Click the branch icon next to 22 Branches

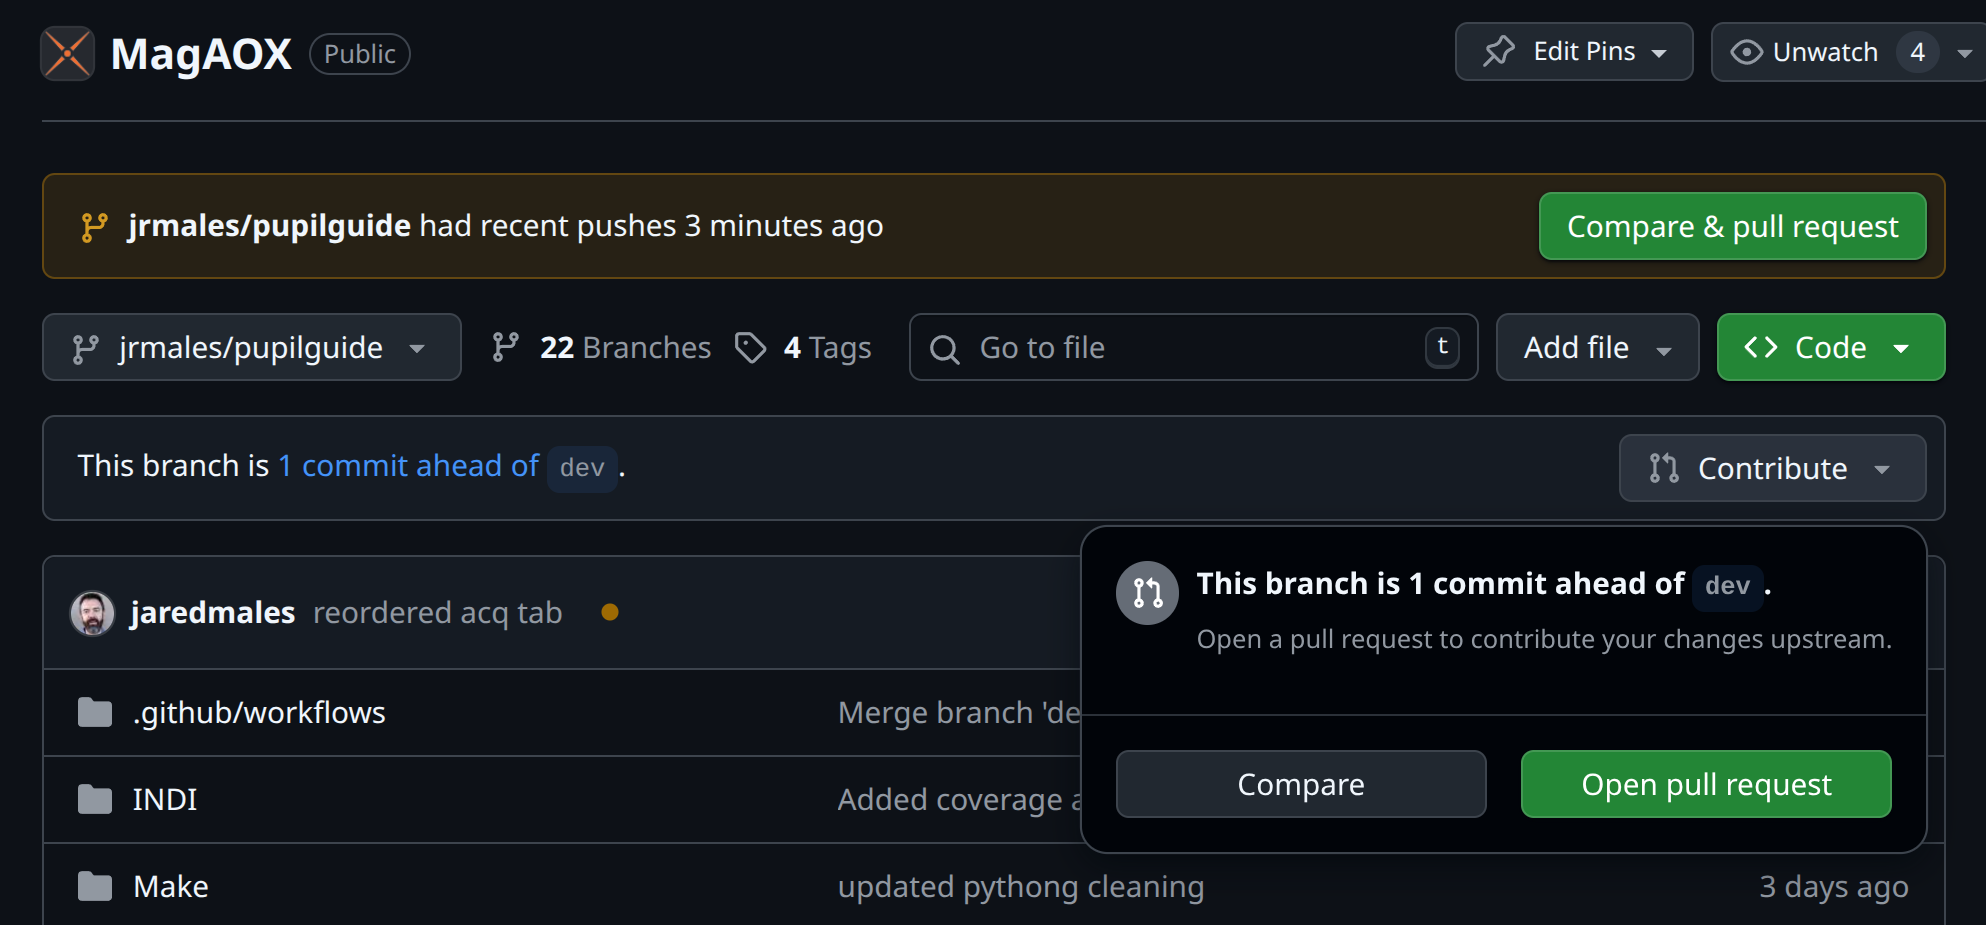pyautogui.click(x=506, y=347)
